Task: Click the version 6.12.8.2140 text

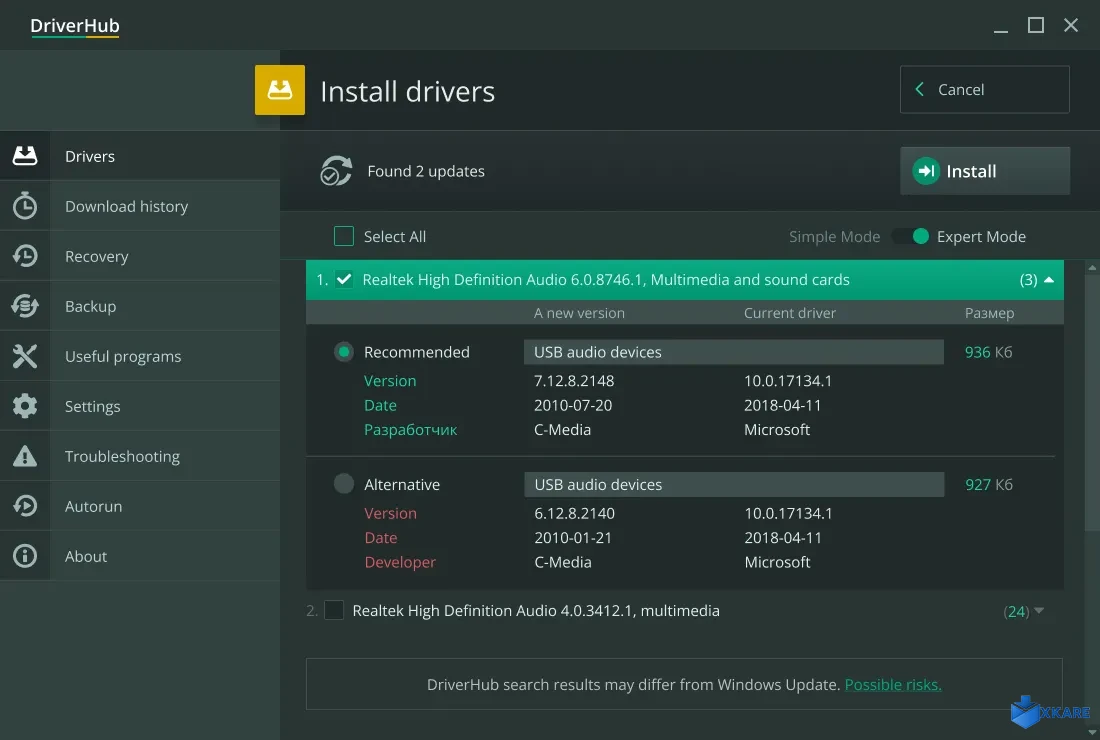Action: [574, 513]
